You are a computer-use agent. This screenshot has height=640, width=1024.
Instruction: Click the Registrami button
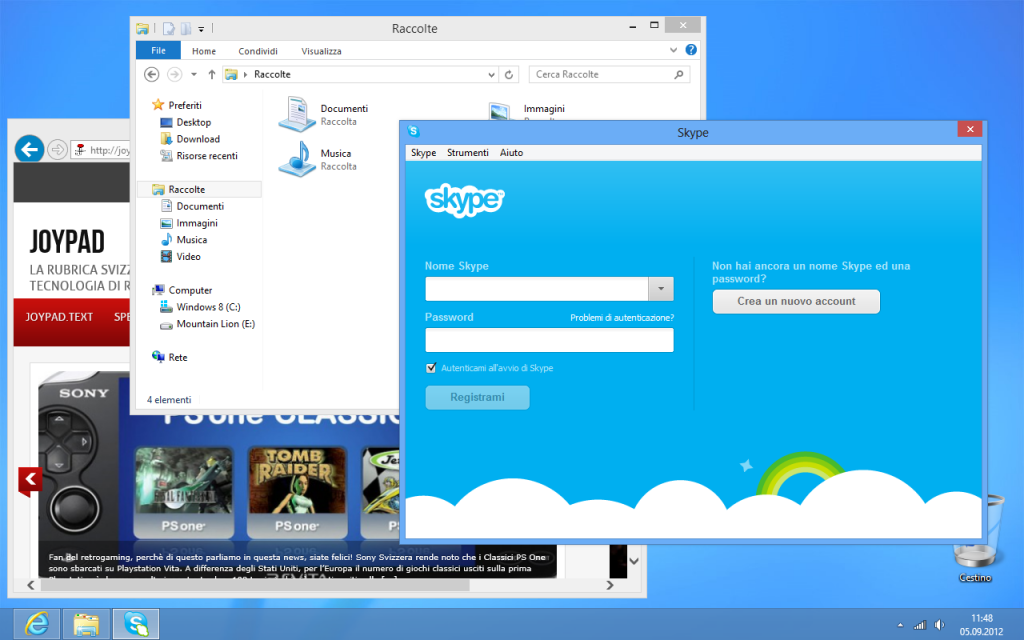(477, 397)
